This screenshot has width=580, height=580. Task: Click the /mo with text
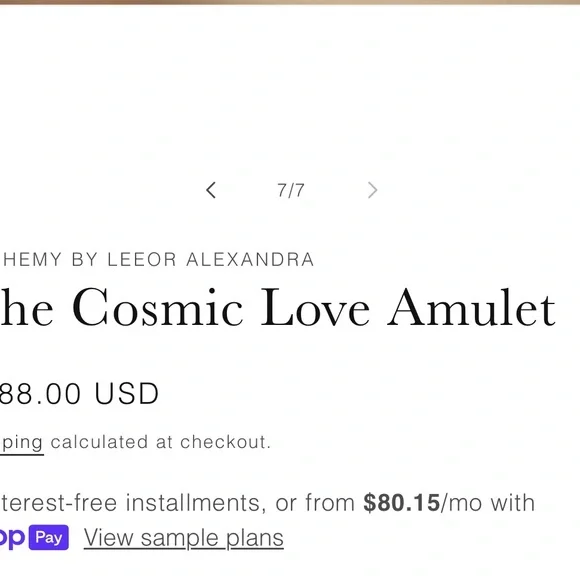488,503
